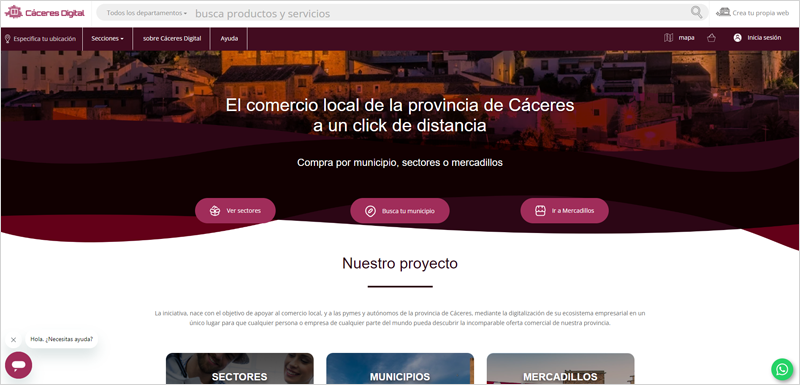Open the Cáceres Digital logo home link

[44, 12]
